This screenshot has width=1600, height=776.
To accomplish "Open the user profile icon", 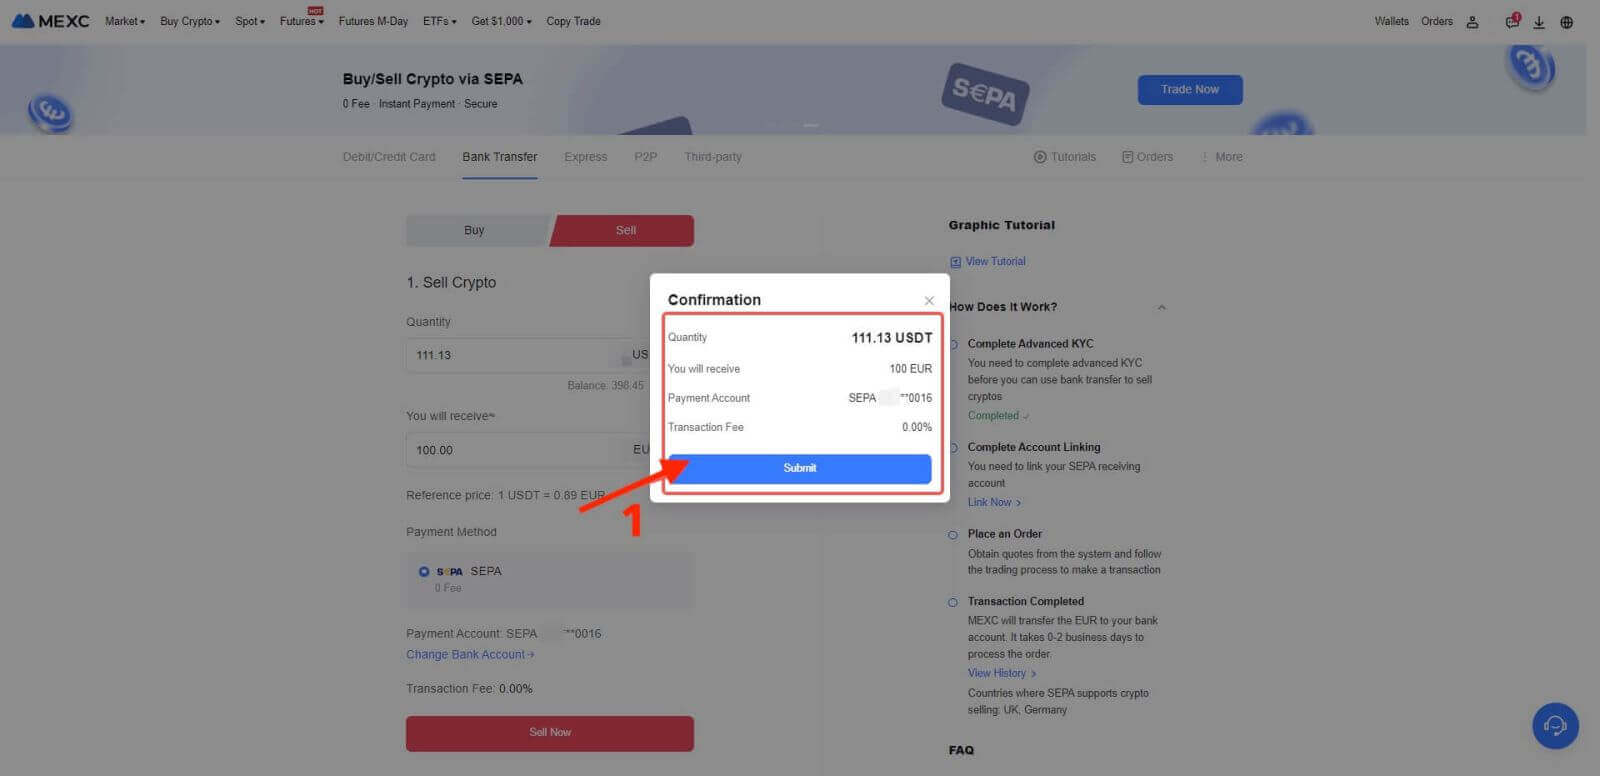I will (1472, 22).
